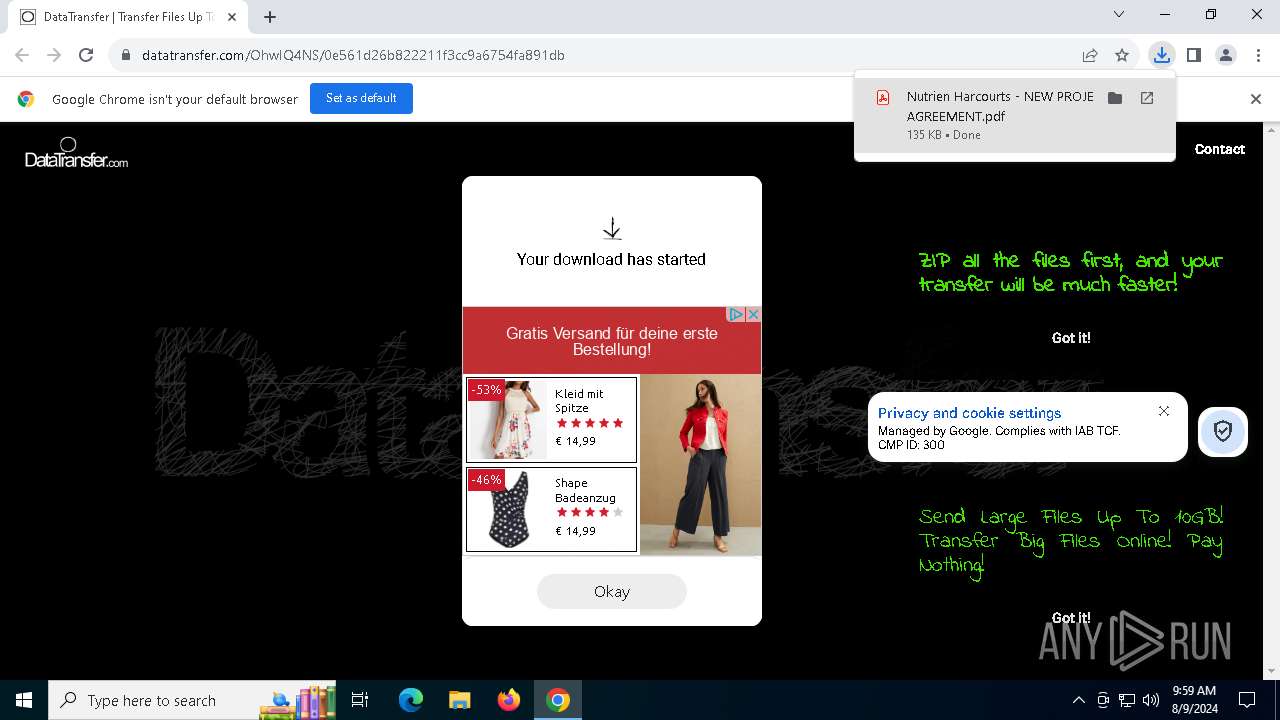
Task: Click Got it under Send Large Files tip
Action: click(1071, 617)
